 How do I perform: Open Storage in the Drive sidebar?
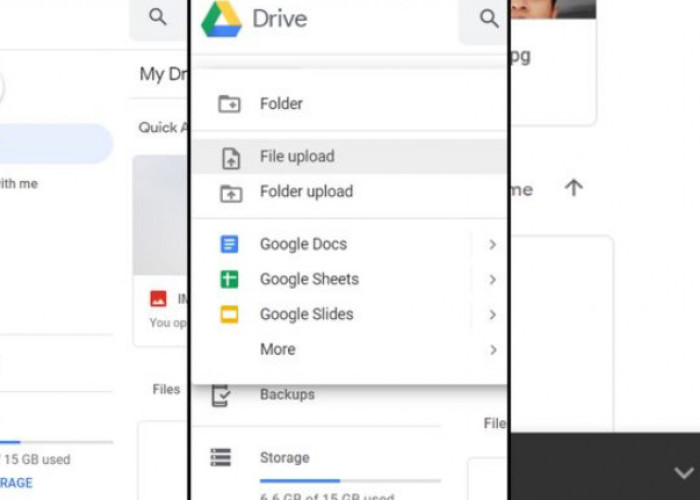tap(284, 458)
